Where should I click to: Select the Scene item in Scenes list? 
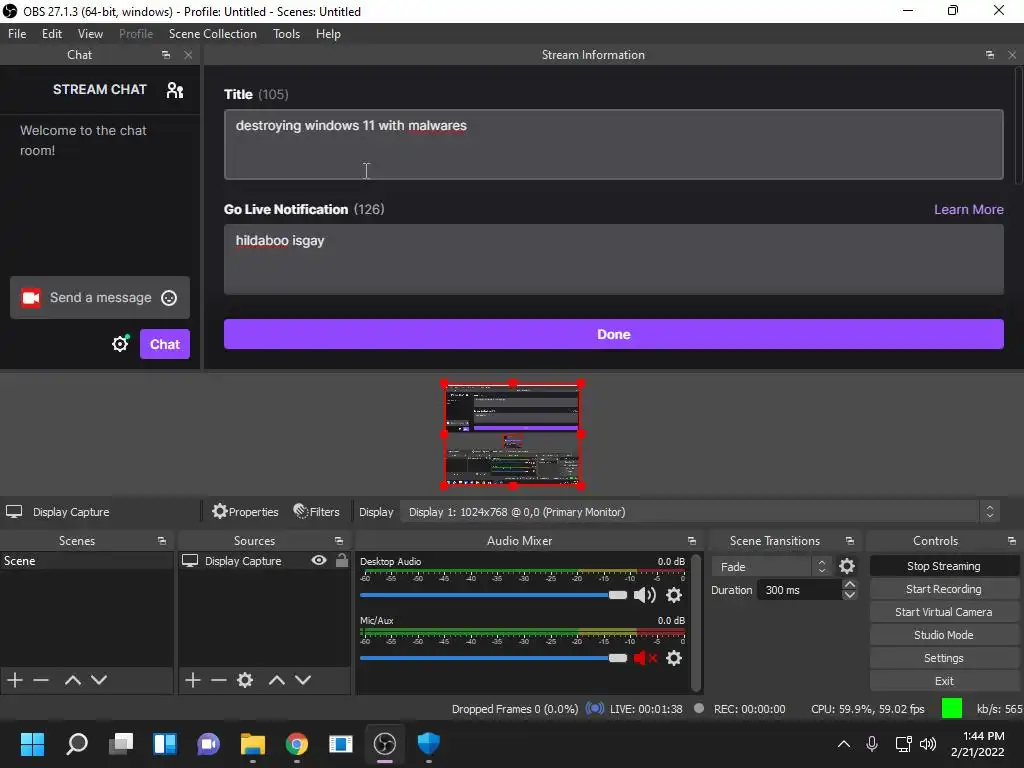[86, 561]
